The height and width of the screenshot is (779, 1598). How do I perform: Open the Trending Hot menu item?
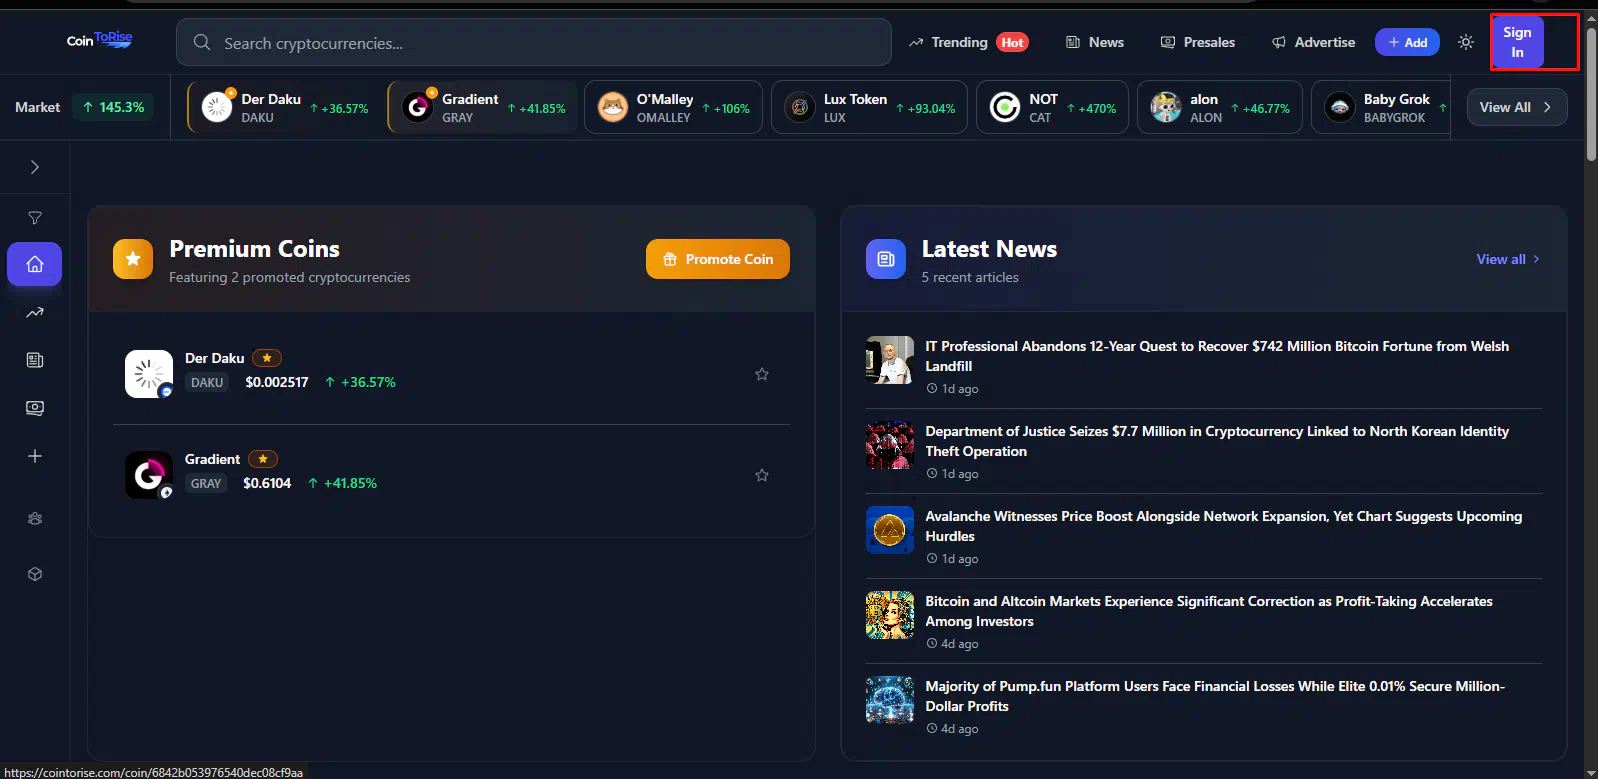[968, 42]
